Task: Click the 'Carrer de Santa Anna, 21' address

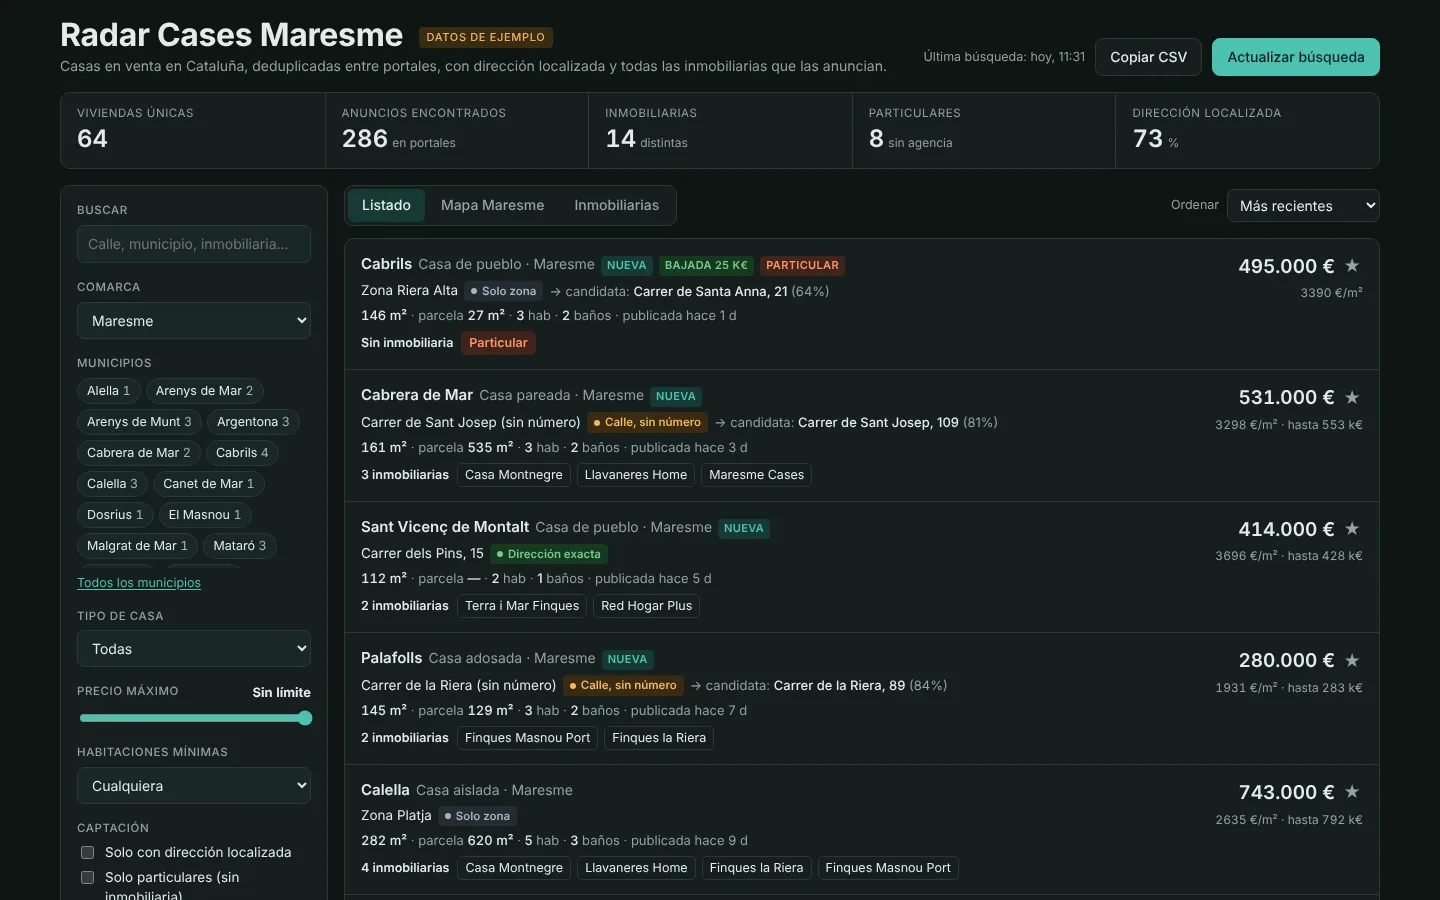Action: click(x=711, y=292)
